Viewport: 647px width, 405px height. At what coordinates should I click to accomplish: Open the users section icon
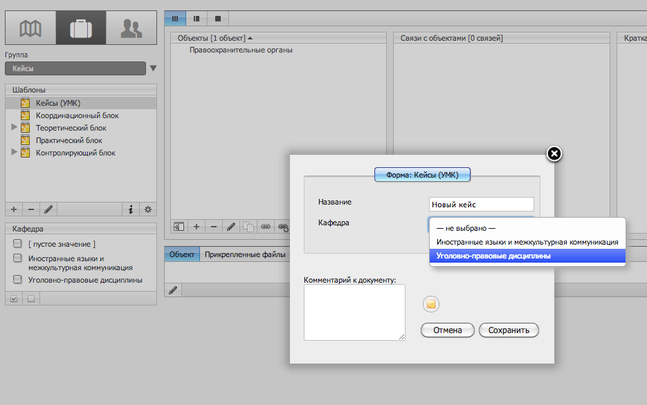(131, 28)
